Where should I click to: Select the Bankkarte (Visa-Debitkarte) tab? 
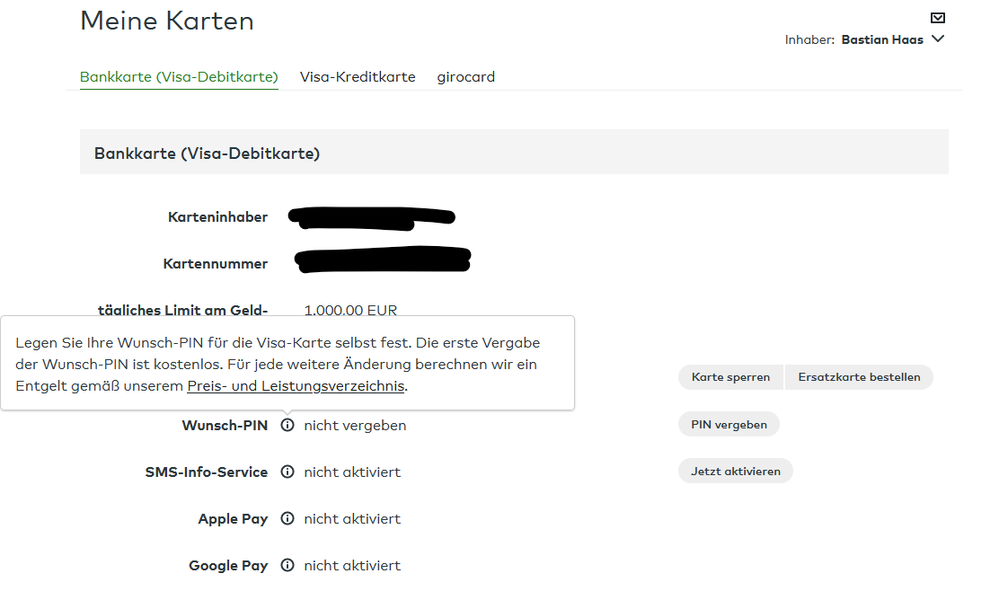179,77
